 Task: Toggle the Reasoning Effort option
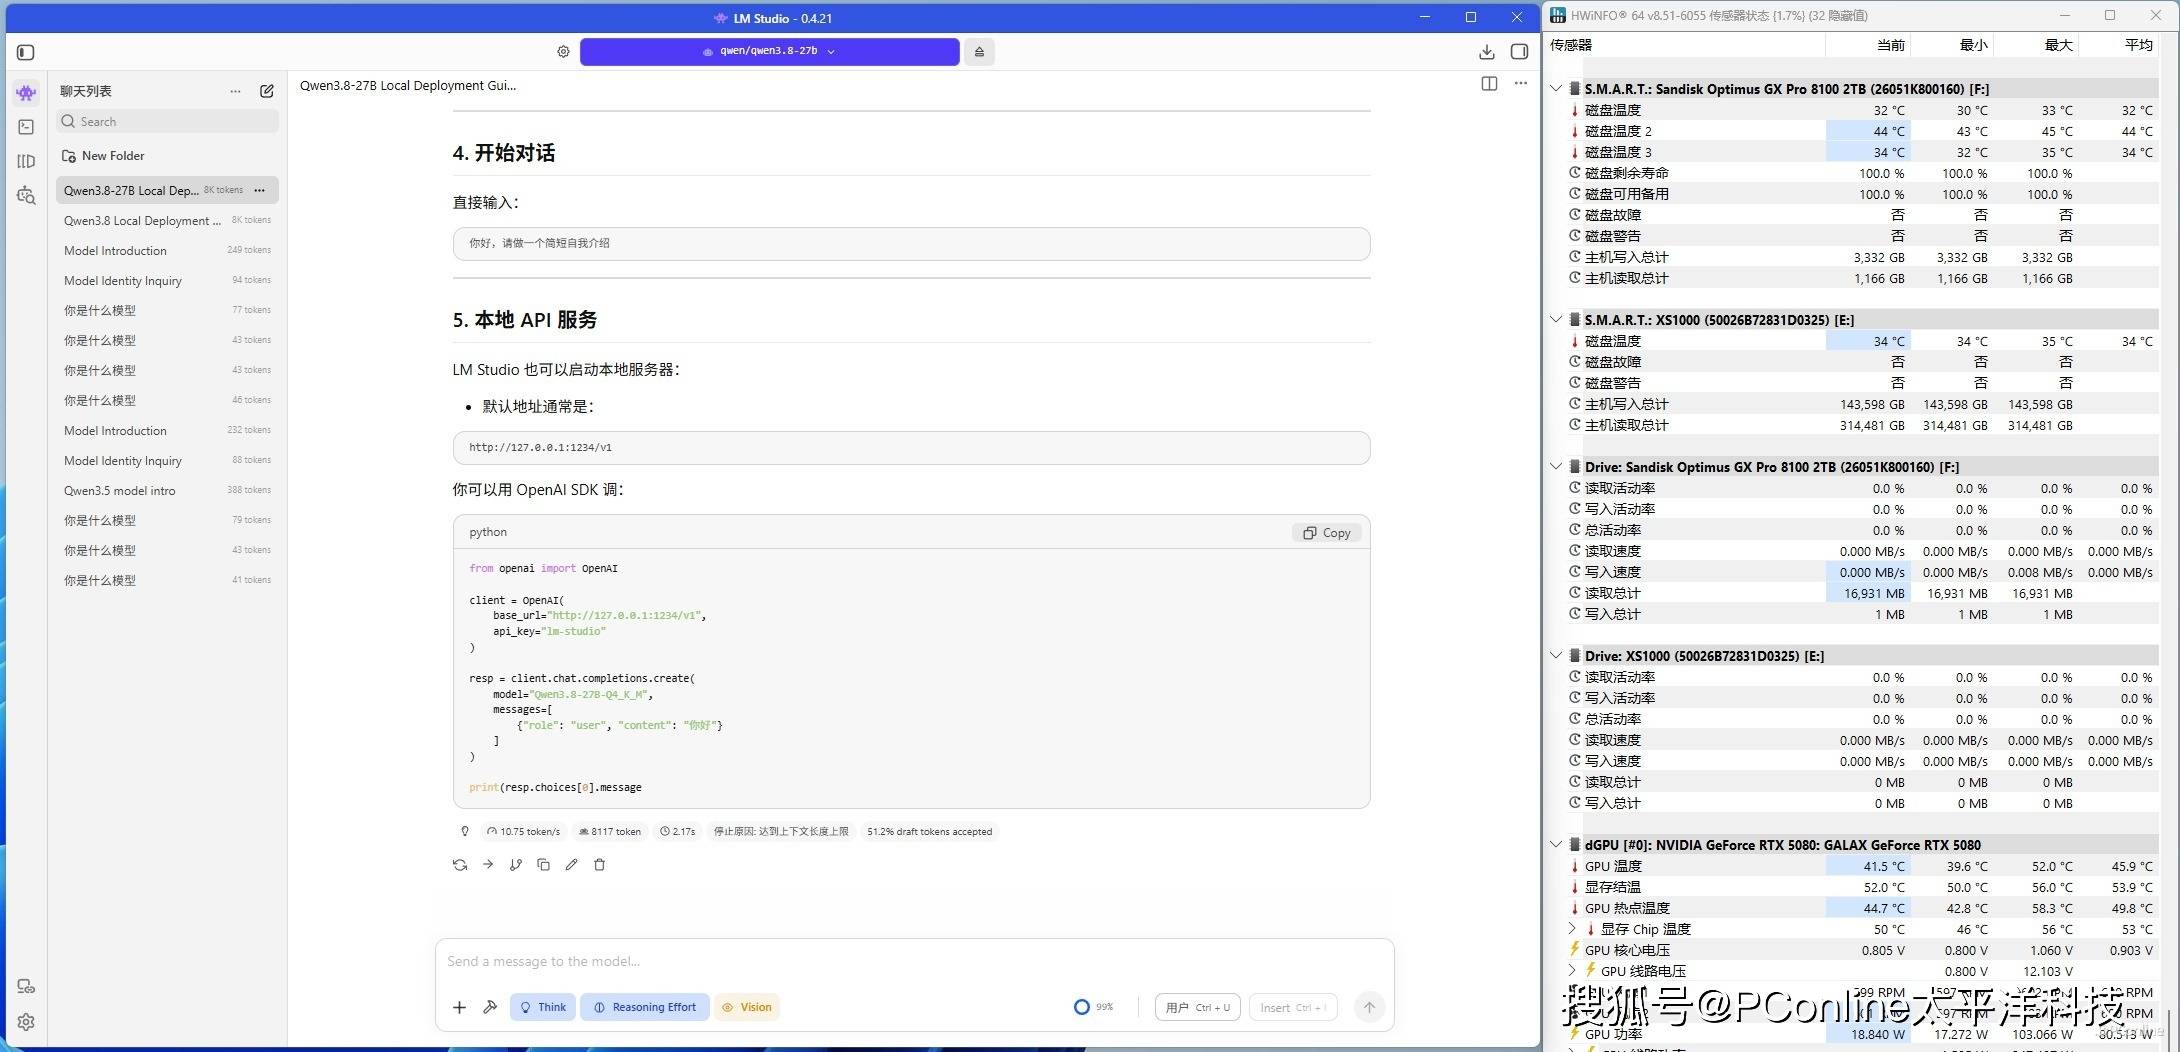645,1007
